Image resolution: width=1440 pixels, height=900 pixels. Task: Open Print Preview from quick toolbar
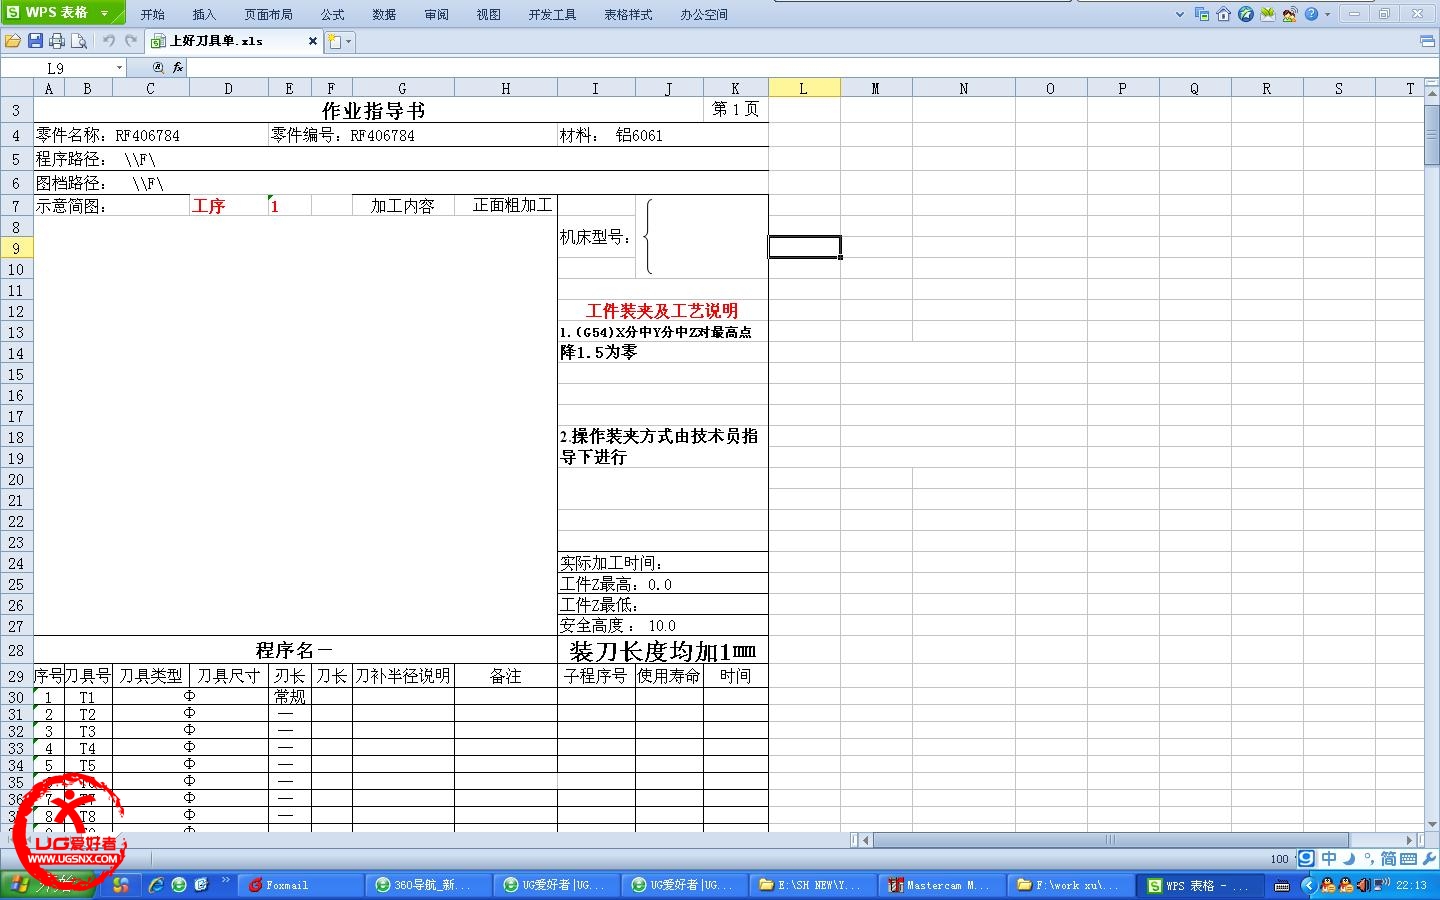[x=79, y=41]
